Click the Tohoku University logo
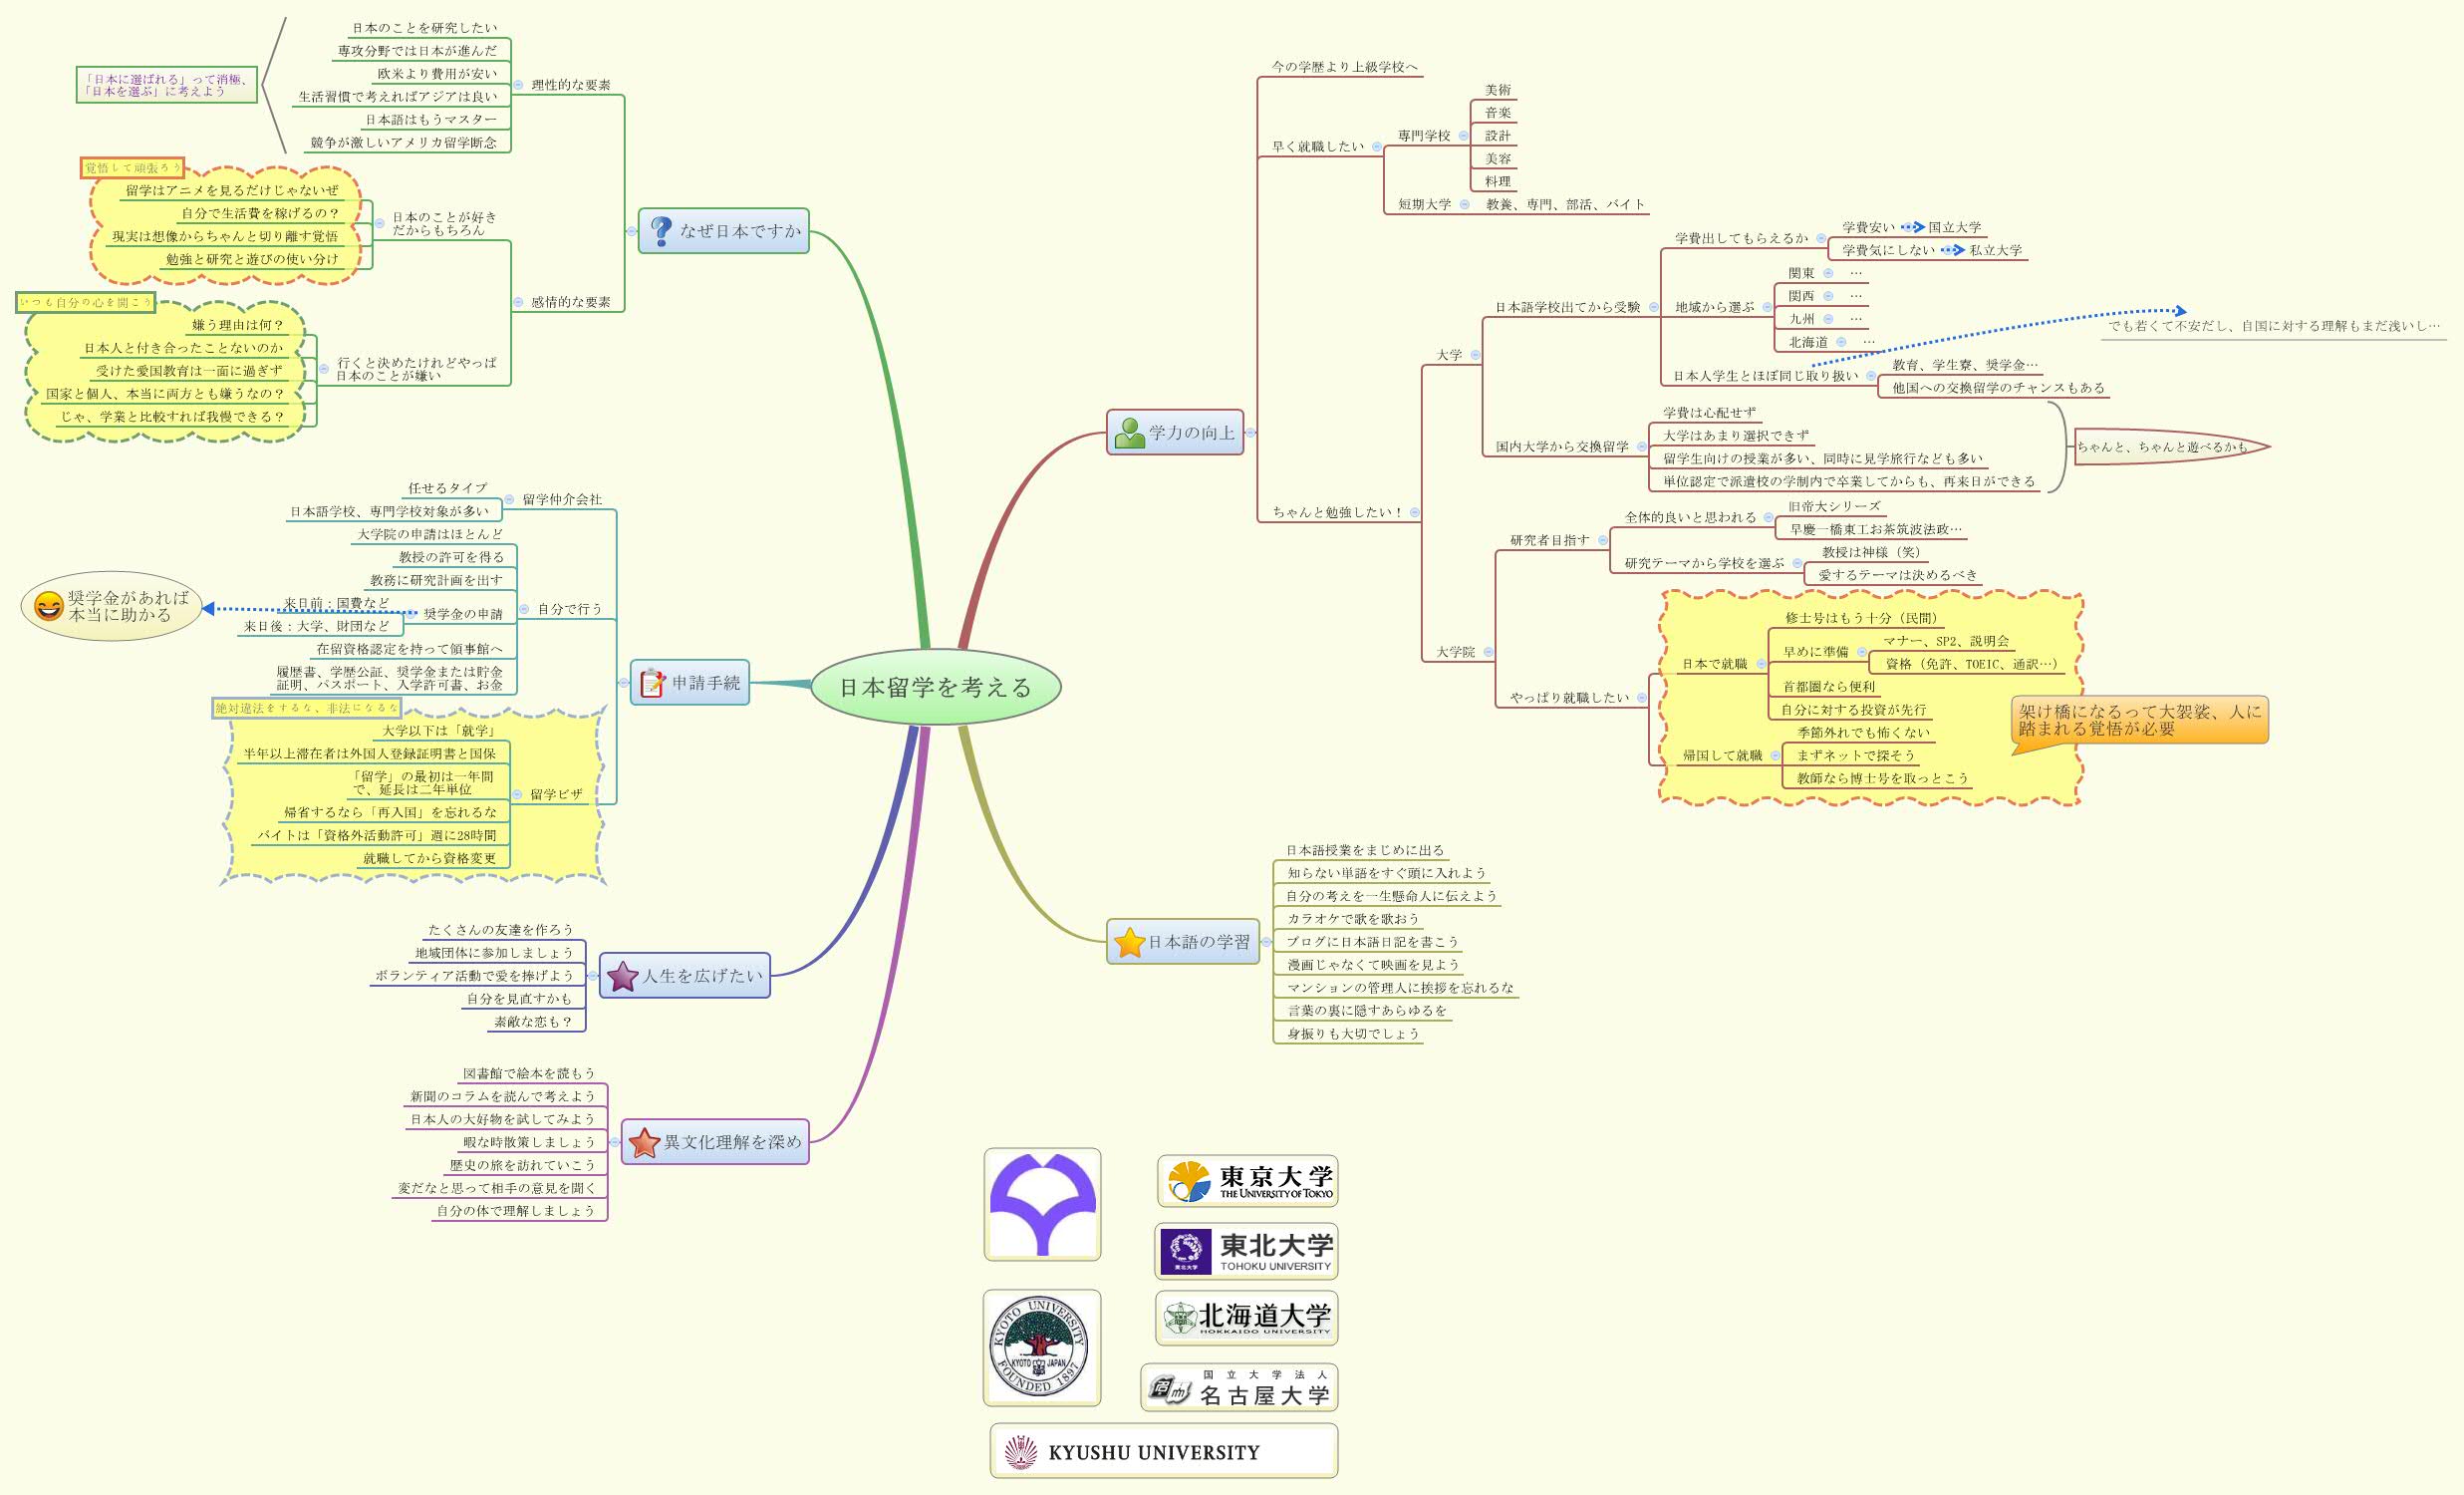The width and height of the screenshot is (2464, 1495). [x=1248, y=1250]
